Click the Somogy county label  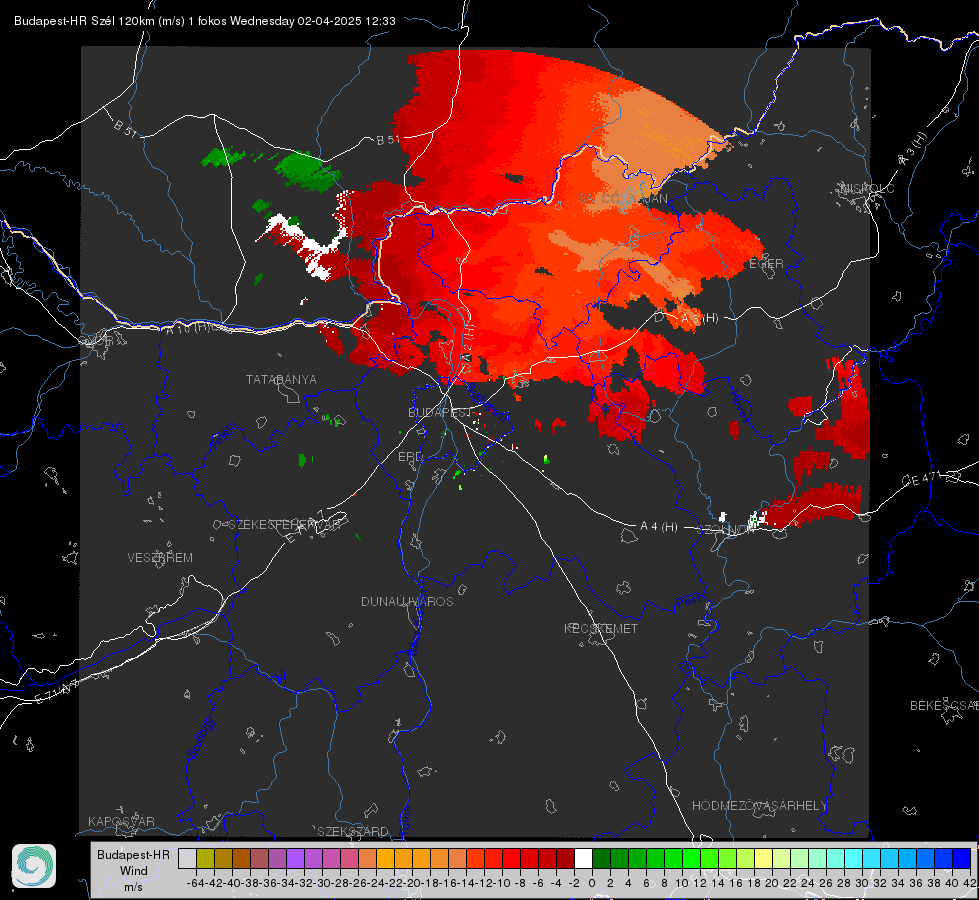coord(201,738)
